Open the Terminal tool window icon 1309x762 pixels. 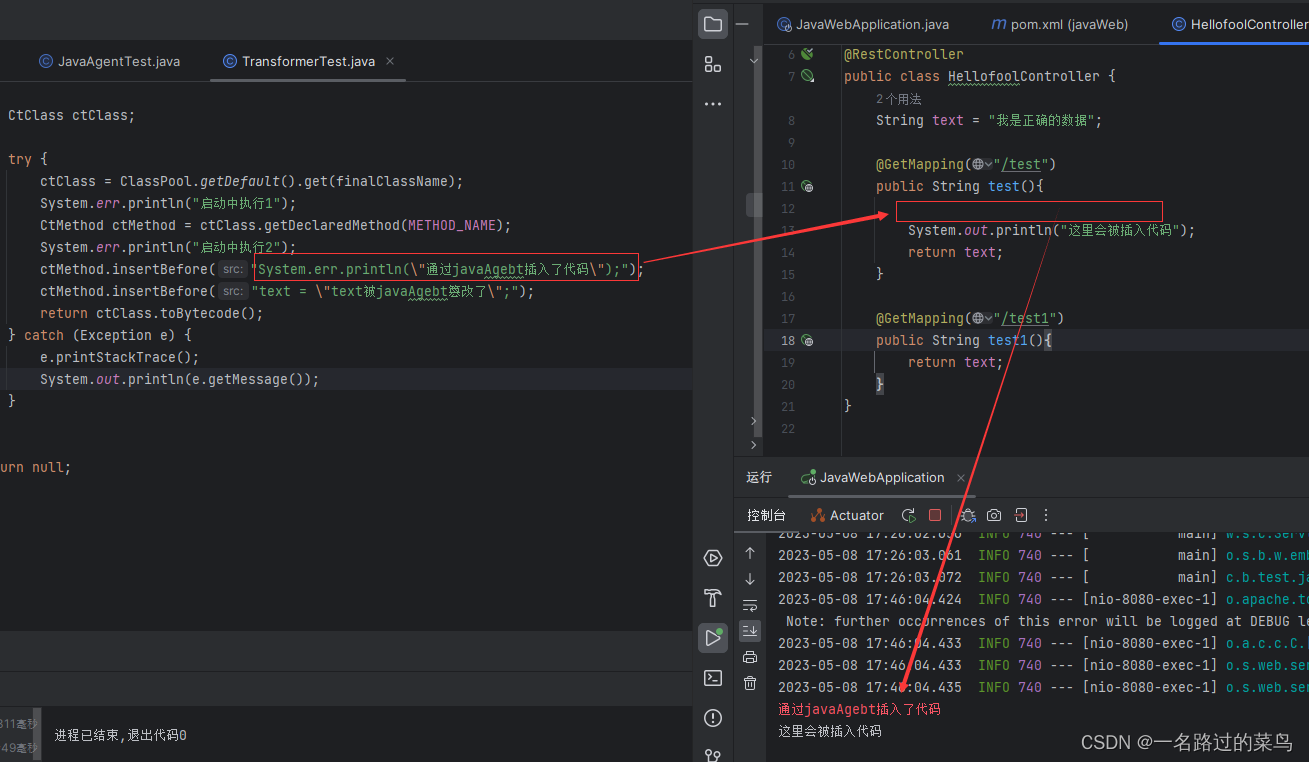713,678
